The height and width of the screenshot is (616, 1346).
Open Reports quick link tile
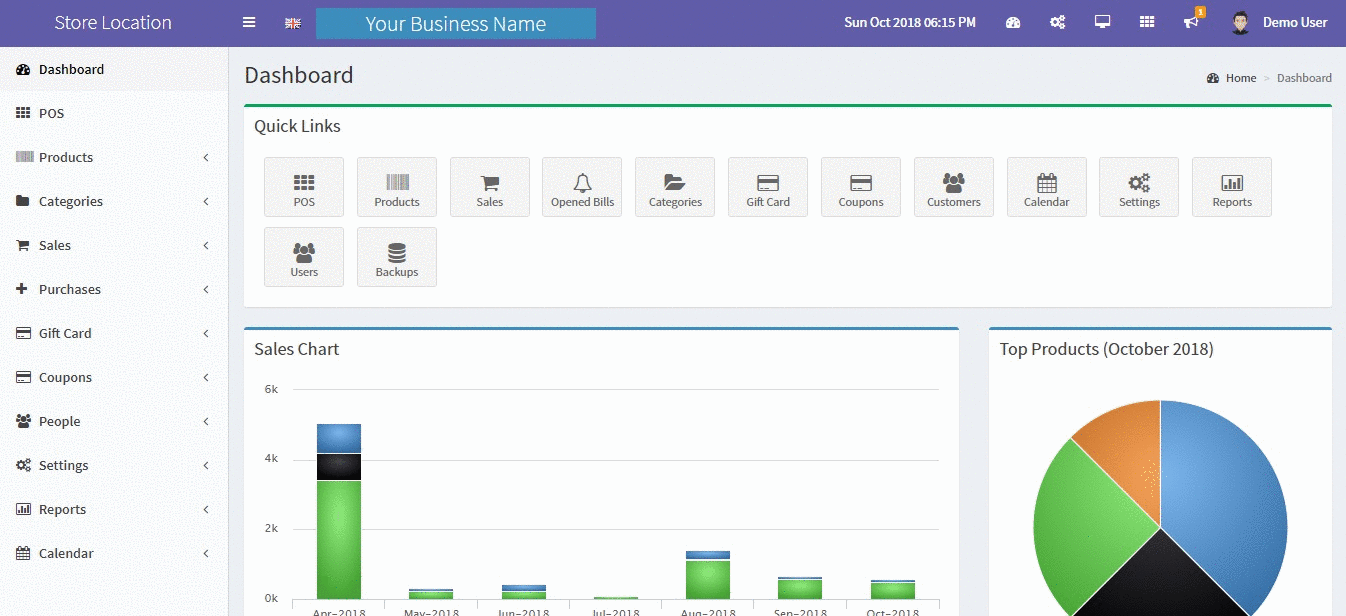pos(1232,187)
